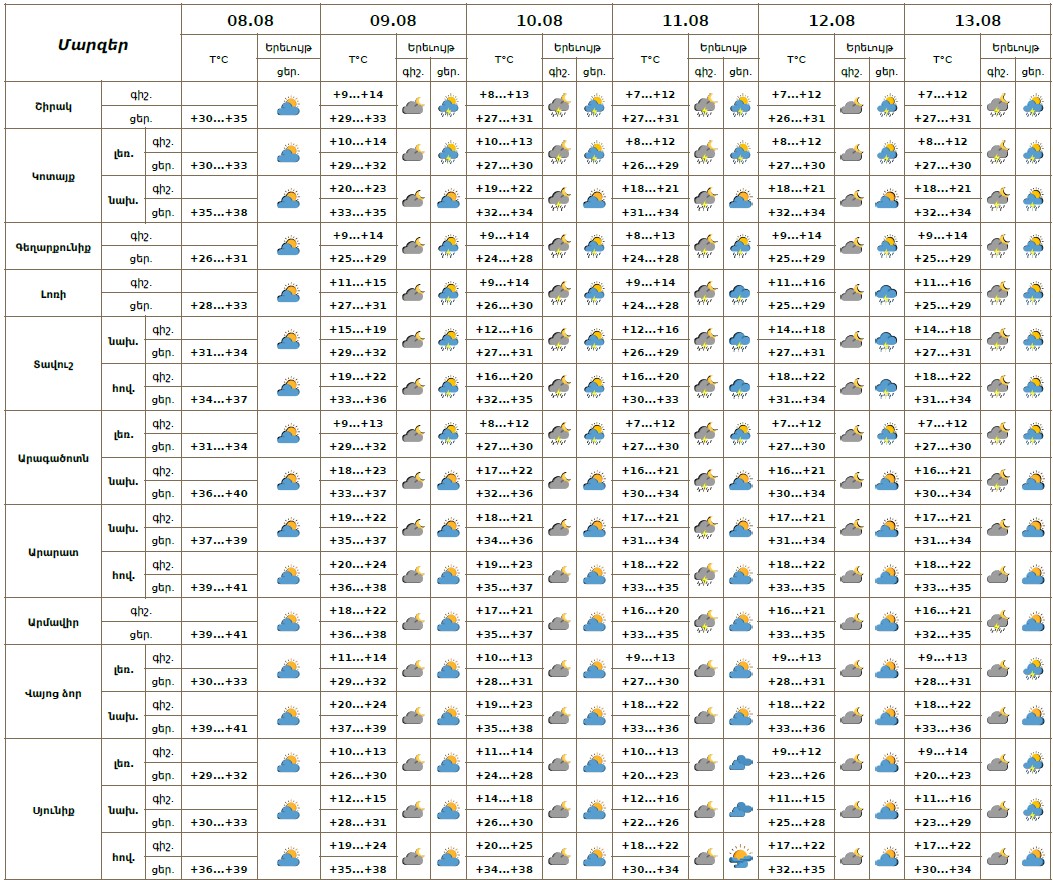This screenshot has width=1053, height=880.
Task: Select the T°C header under 10.08
Action: (504, 59)
